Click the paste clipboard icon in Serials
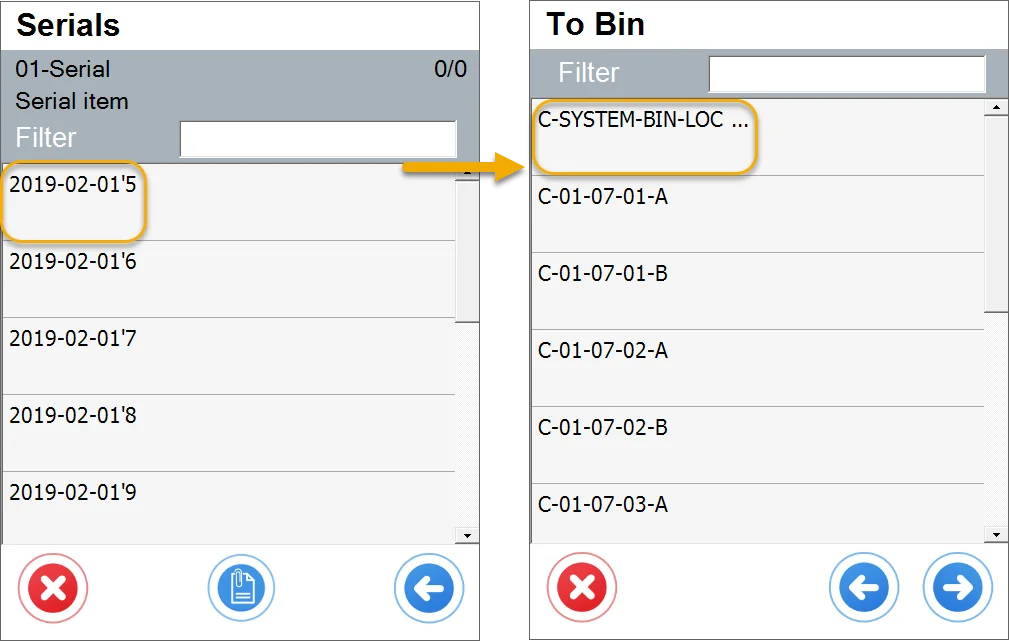 [241, 588]
